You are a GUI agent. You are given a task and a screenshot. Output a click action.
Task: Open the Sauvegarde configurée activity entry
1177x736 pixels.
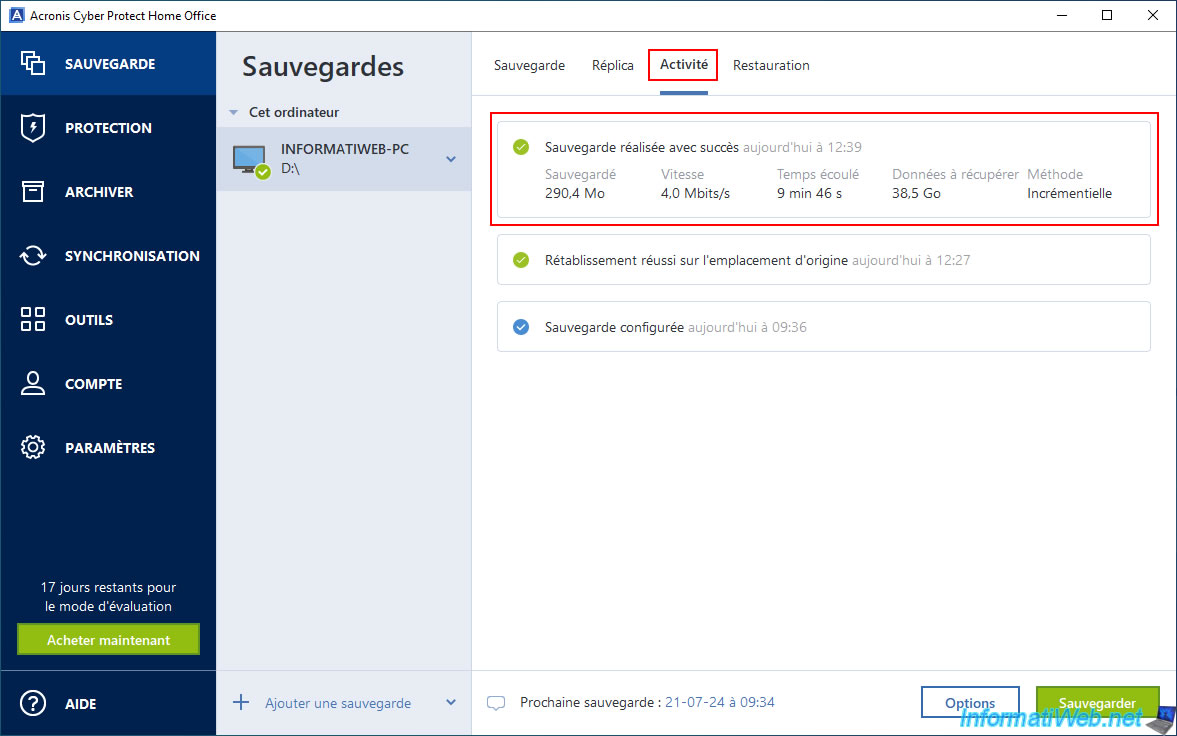[x=823, y=327]
